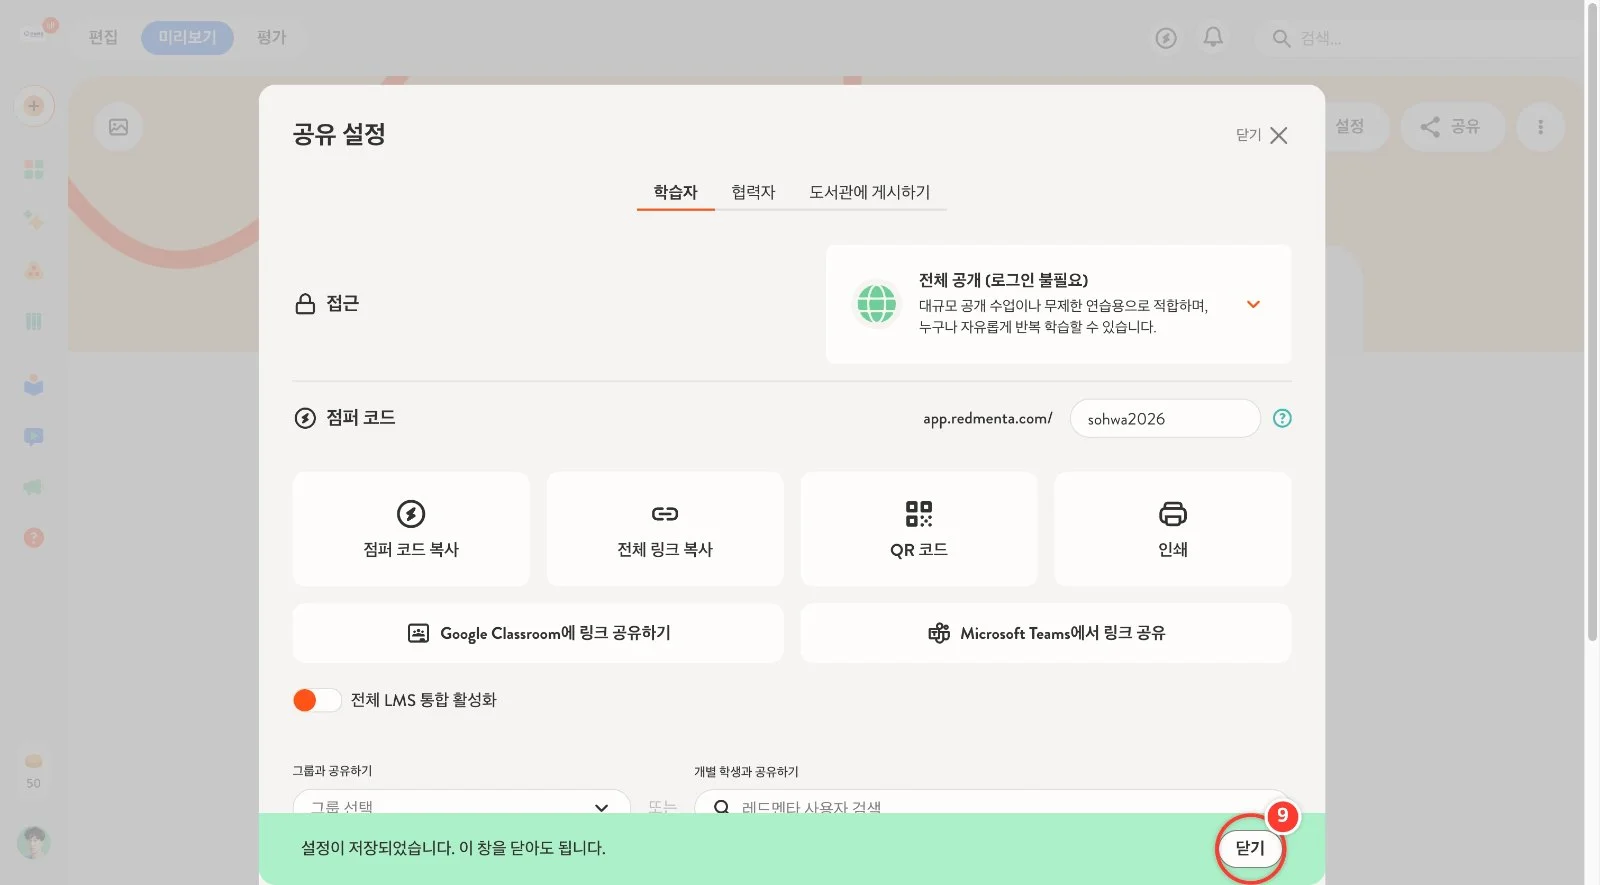Click the plus create icon in sidebar

pos(34,106)
